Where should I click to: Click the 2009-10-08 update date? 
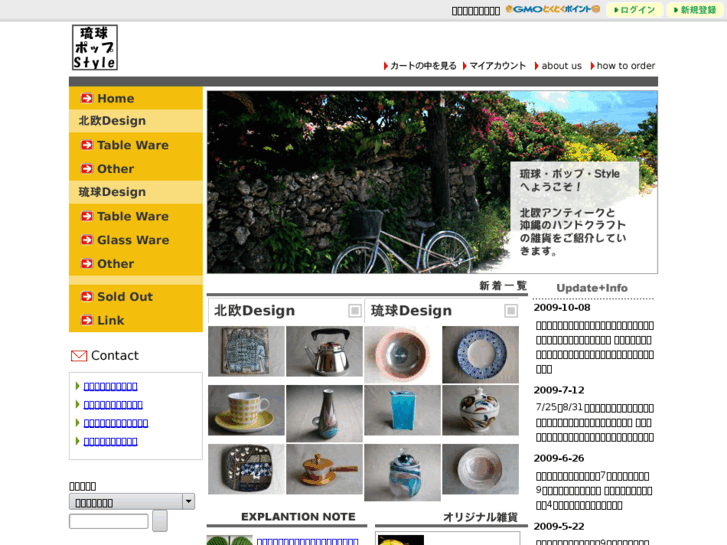click(562, 307)
